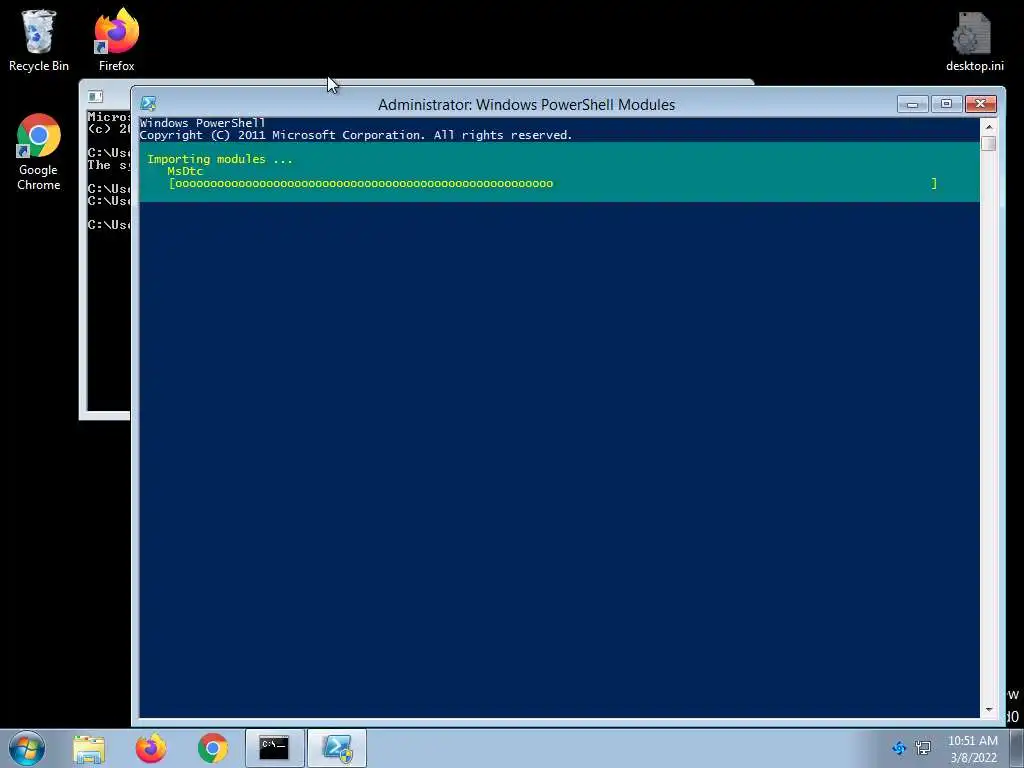Select the desktop.ini file icon
The height and width of the screenshot is (768, 1024).
click(x=974, y=40)
